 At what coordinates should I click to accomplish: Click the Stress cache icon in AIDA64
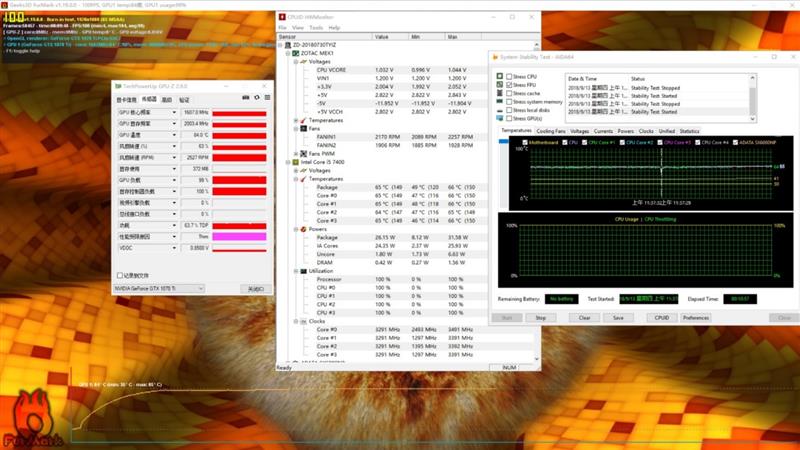(x=499, y=93)
